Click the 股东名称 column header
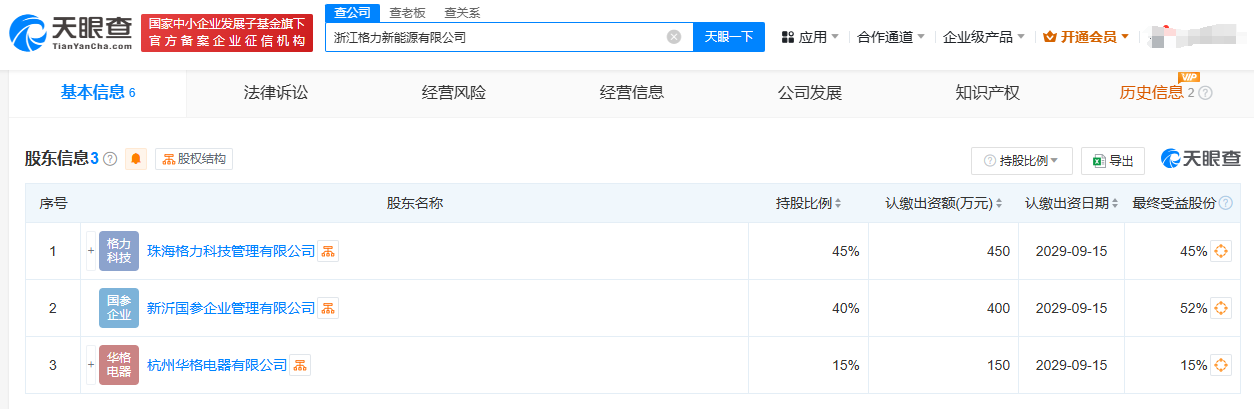This screenshot has width=1254, height=409. [x=415, y=203]
